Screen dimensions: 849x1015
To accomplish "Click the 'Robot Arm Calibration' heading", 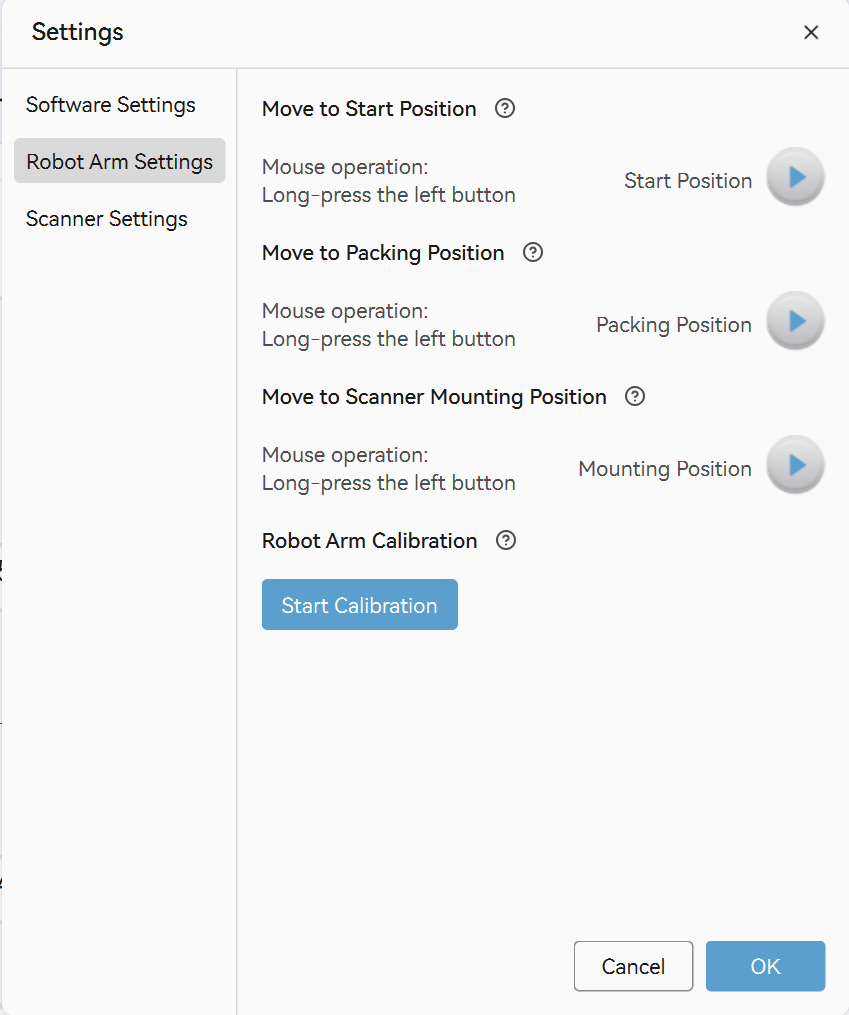I will pos(369,541).
